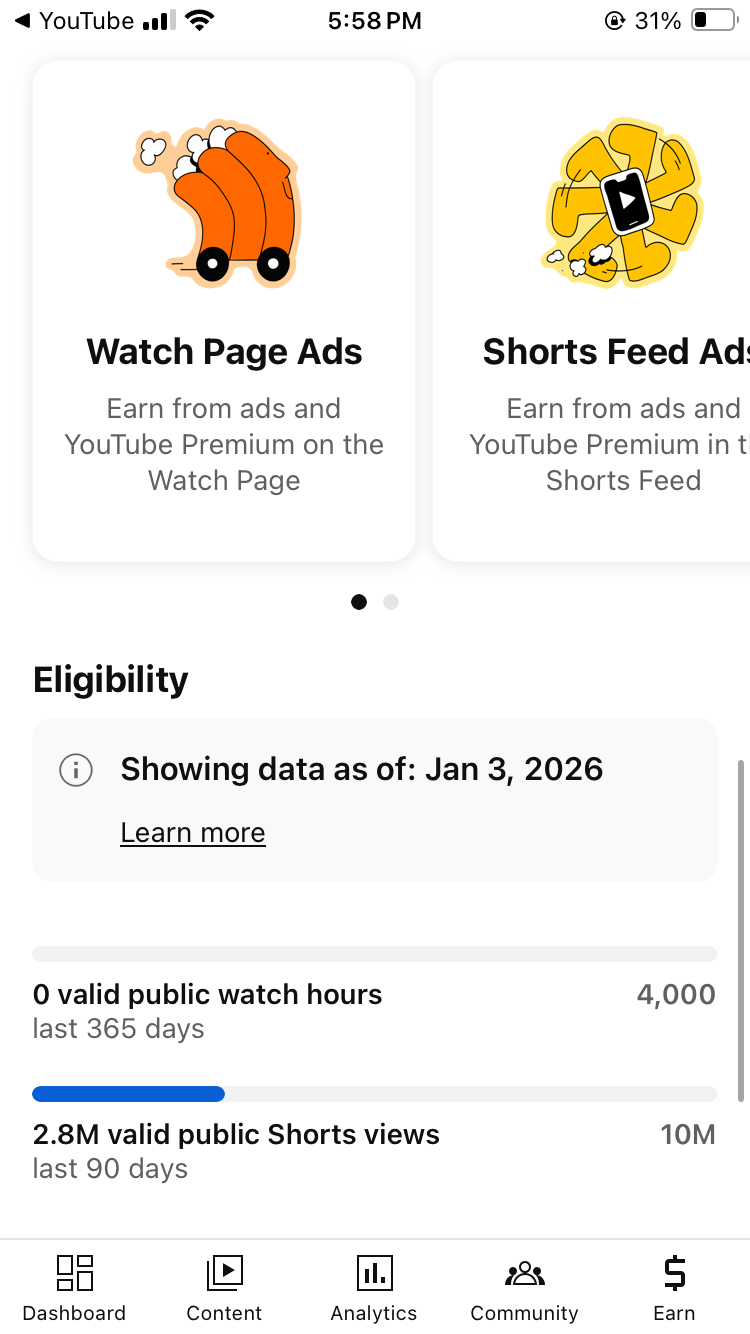Tap the Community tab label
The width and height of the screenshot is (750, 1334).
pos(524,1313)
